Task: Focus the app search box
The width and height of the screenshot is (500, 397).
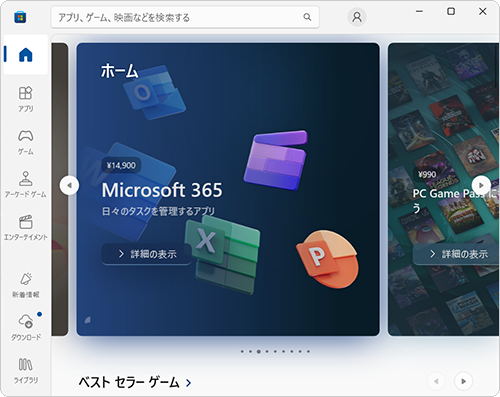Action: point(185,17)
